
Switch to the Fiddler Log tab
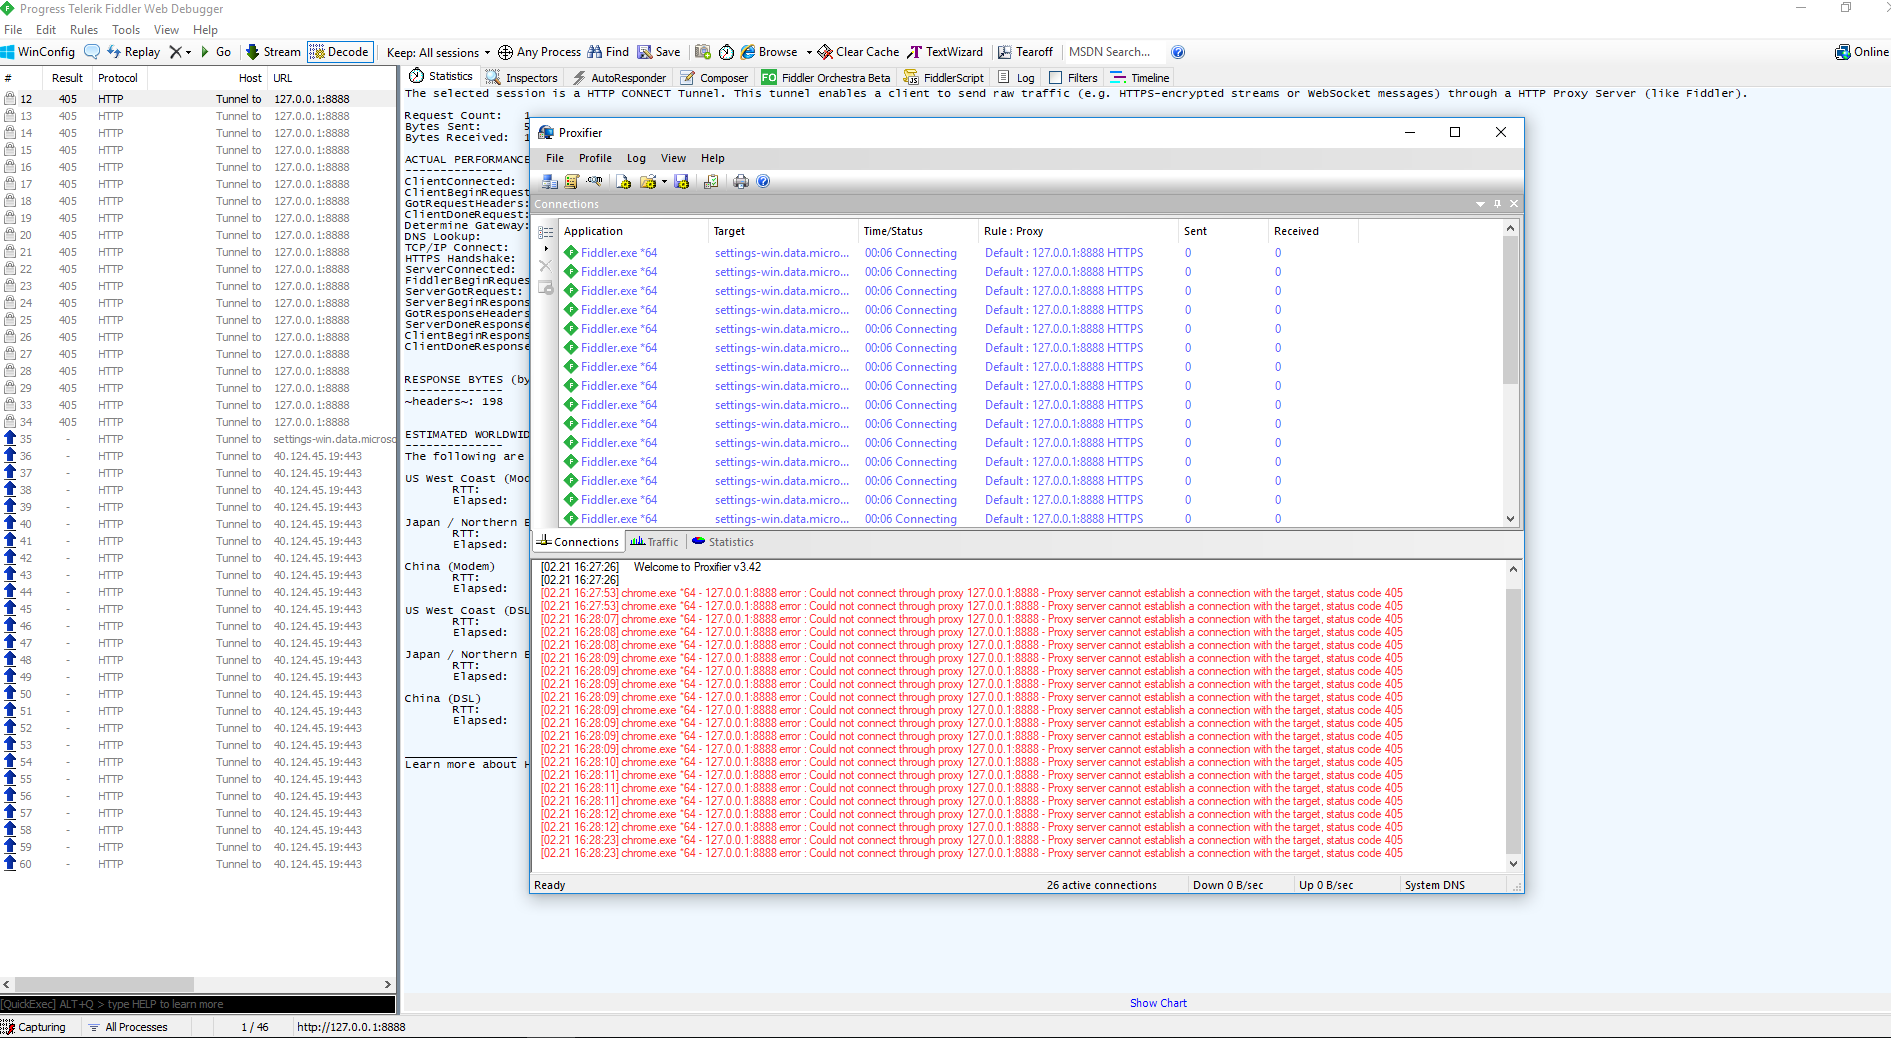1016,77
